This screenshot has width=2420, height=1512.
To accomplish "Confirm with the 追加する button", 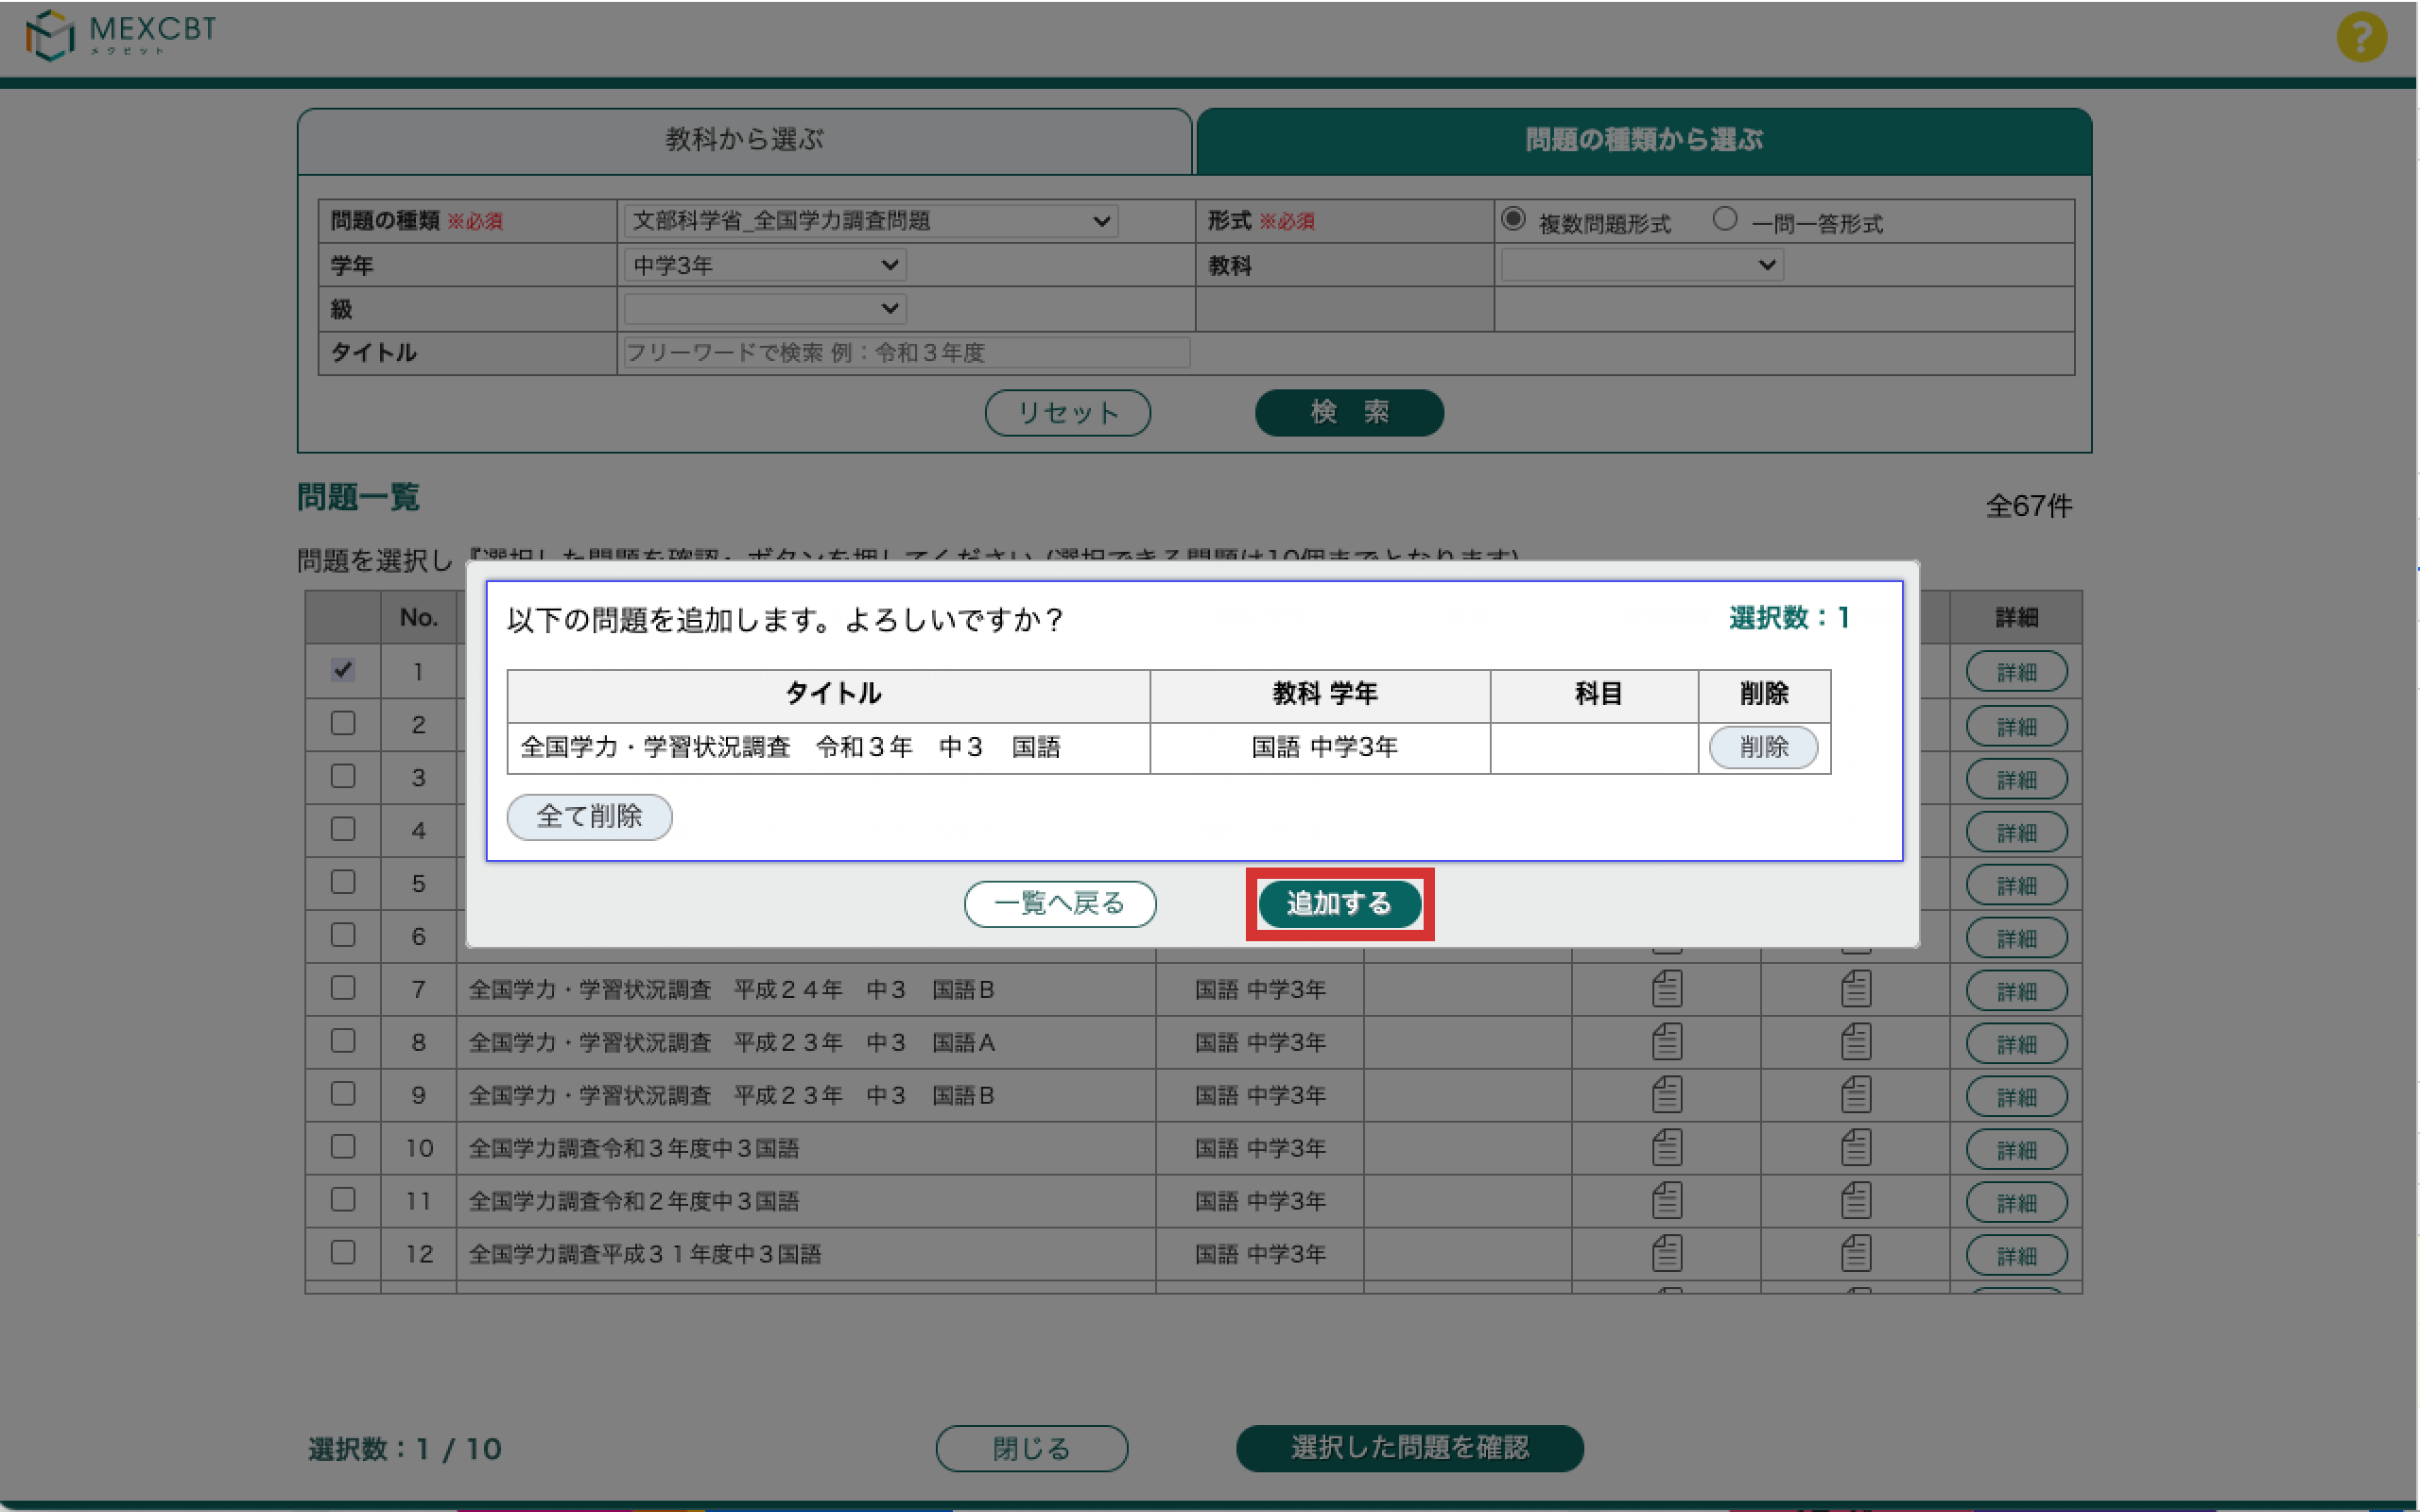I will coord(1339,904).
